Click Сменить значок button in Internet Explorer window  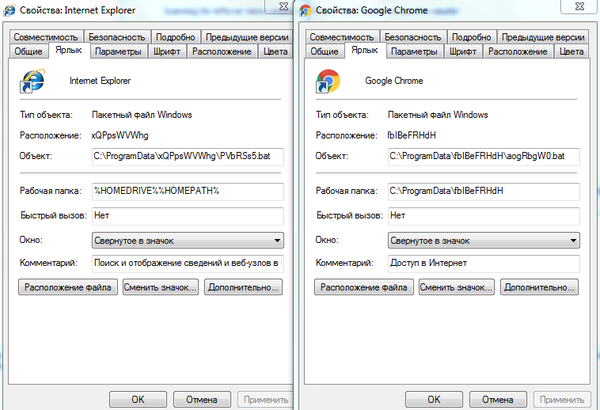(161, 287)
